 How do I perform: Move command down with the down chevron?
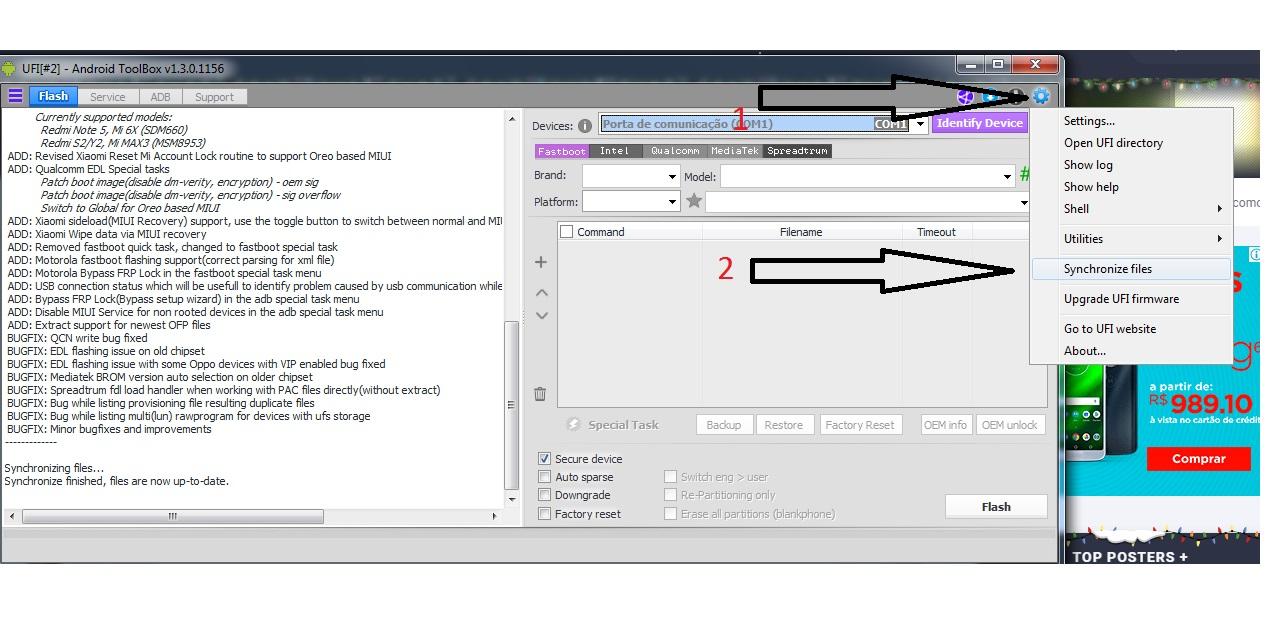pos(541,315)
